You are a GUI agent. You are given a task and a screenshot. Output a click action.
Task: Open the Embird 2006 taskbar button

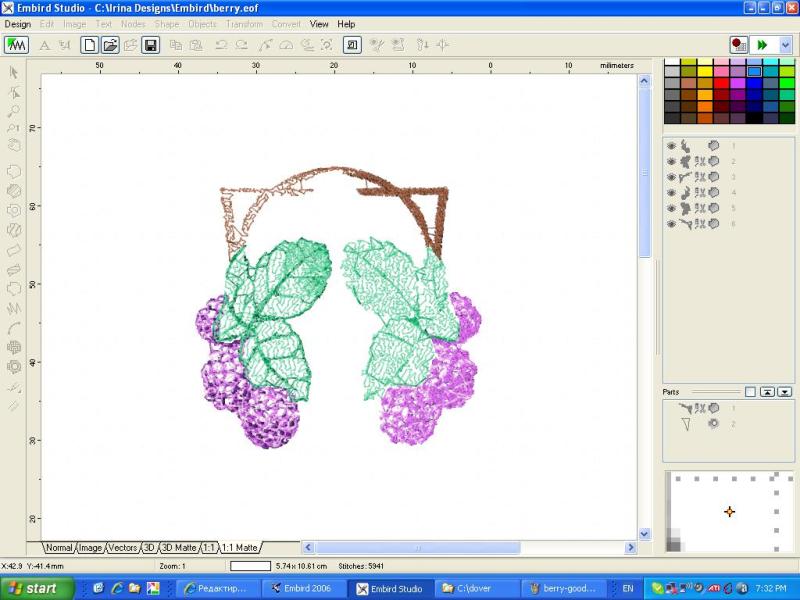[x=300, y=589]
